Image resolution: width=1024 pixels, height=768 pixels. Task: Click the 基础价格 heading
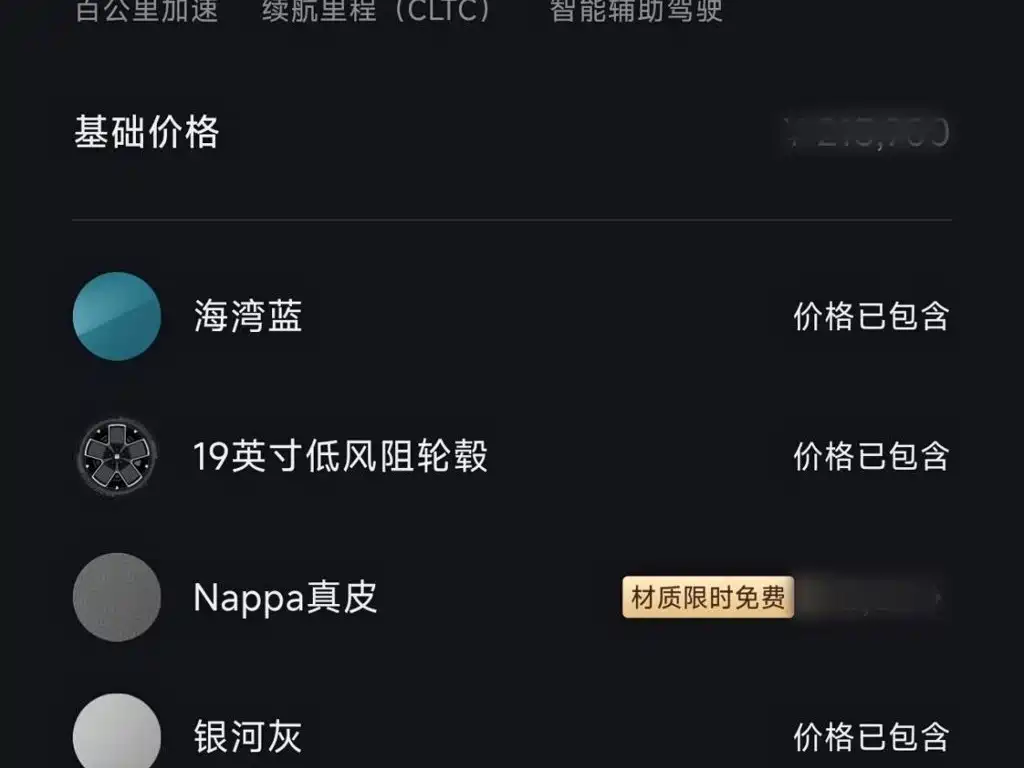146,132
